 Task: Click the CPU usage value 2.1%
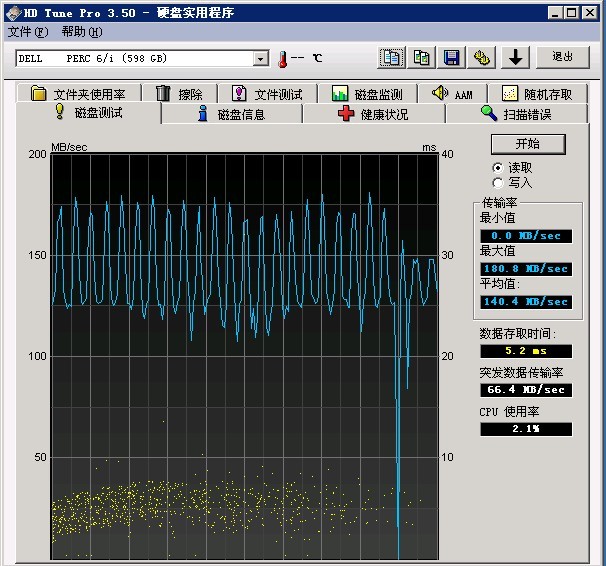(526, 428)
